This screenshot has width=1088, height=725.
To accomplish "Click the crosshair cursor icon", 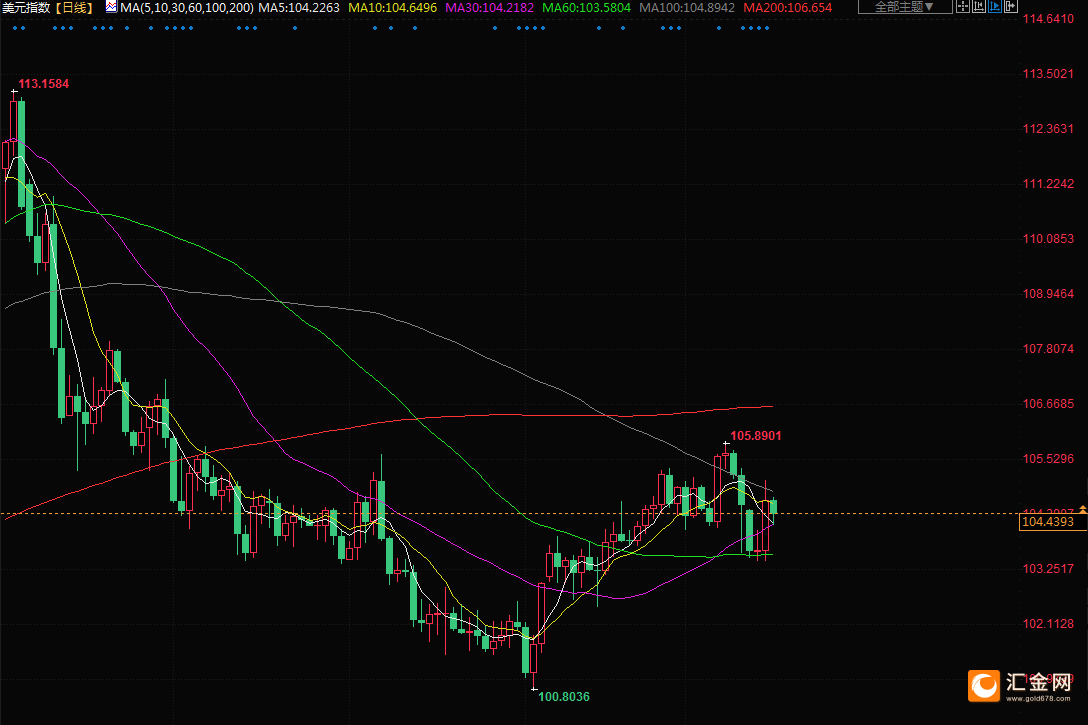I will pos(963,6).
